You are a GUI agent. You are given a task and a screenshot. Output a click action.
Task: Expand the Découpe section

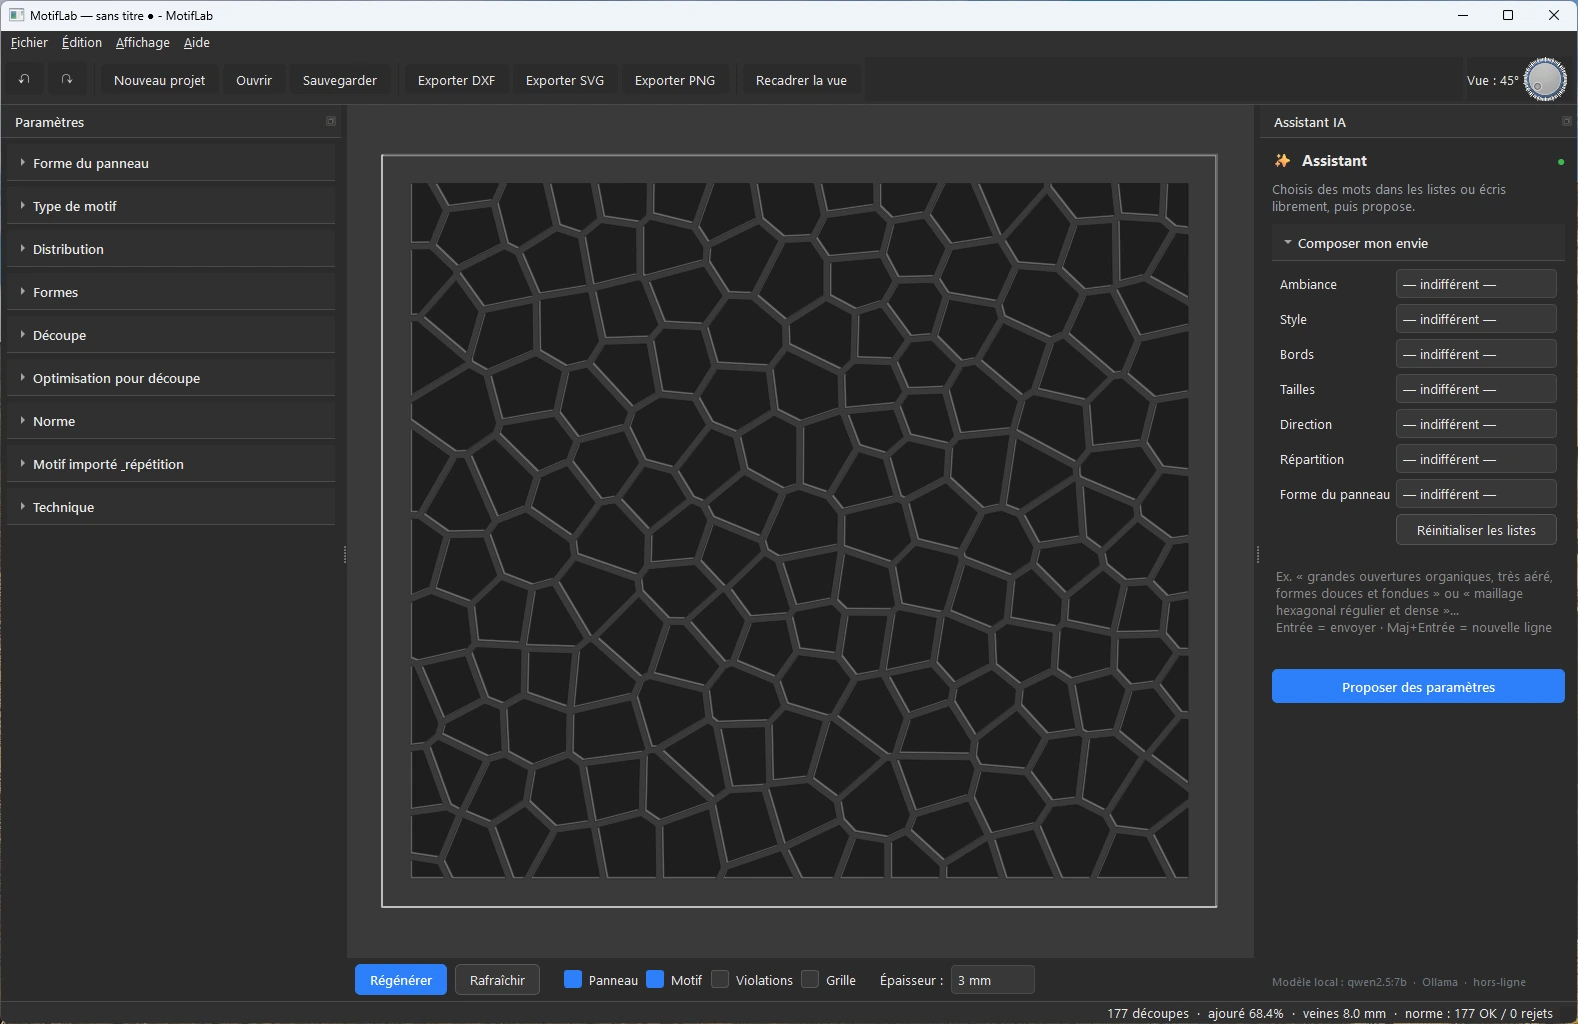coord(171,335)
